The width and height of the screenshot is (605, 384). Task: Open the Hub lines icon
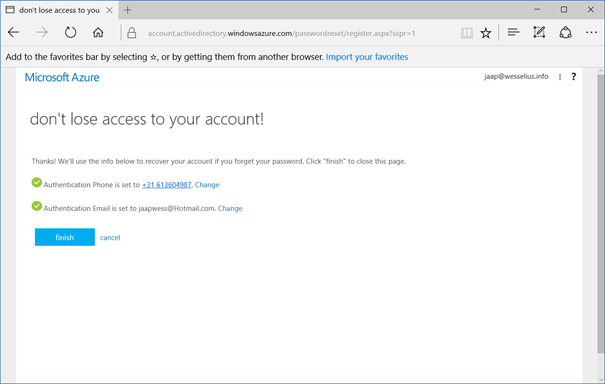(x=513, y=32)
